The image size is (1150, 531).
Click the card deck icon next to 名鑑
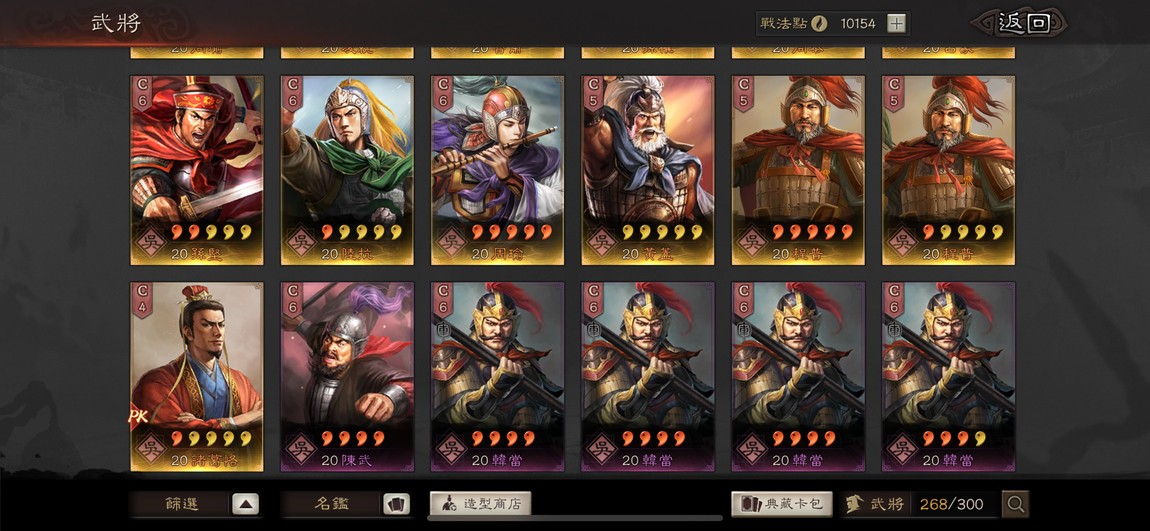pyautogui.click(x=396, y=504)
